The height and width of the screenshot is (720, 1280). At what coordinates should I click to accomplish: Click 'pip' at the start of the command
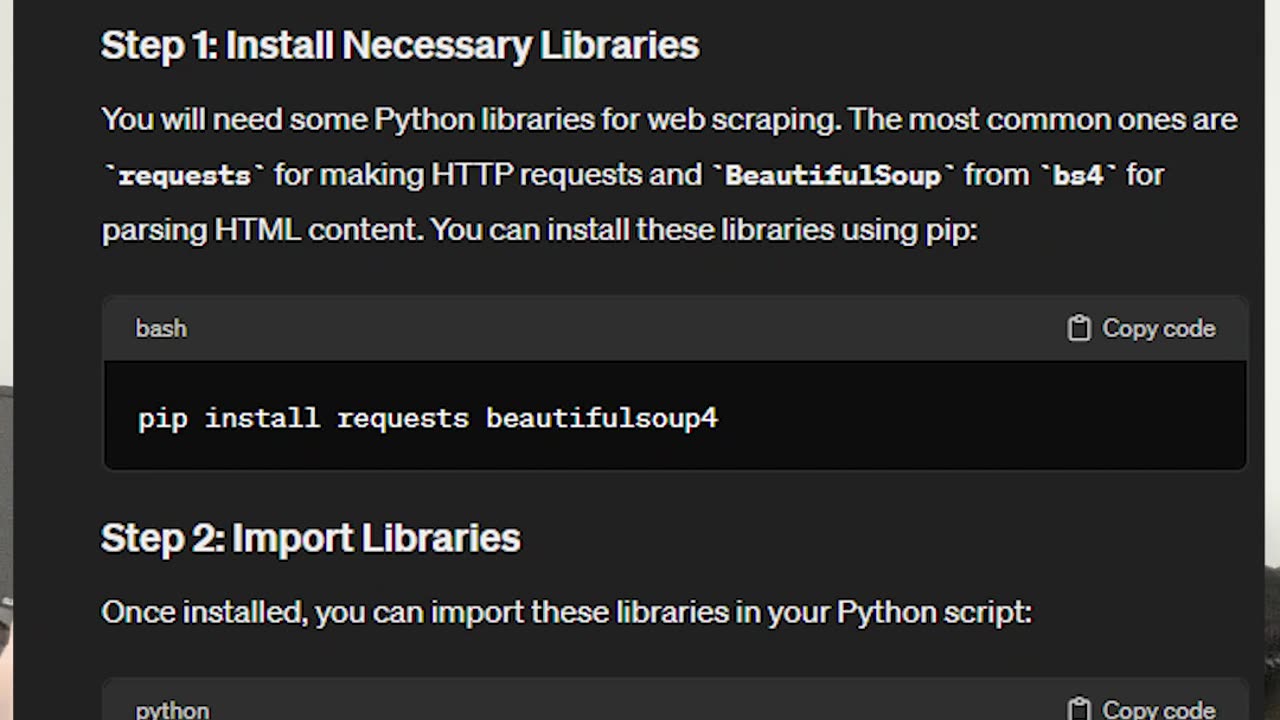163,418
